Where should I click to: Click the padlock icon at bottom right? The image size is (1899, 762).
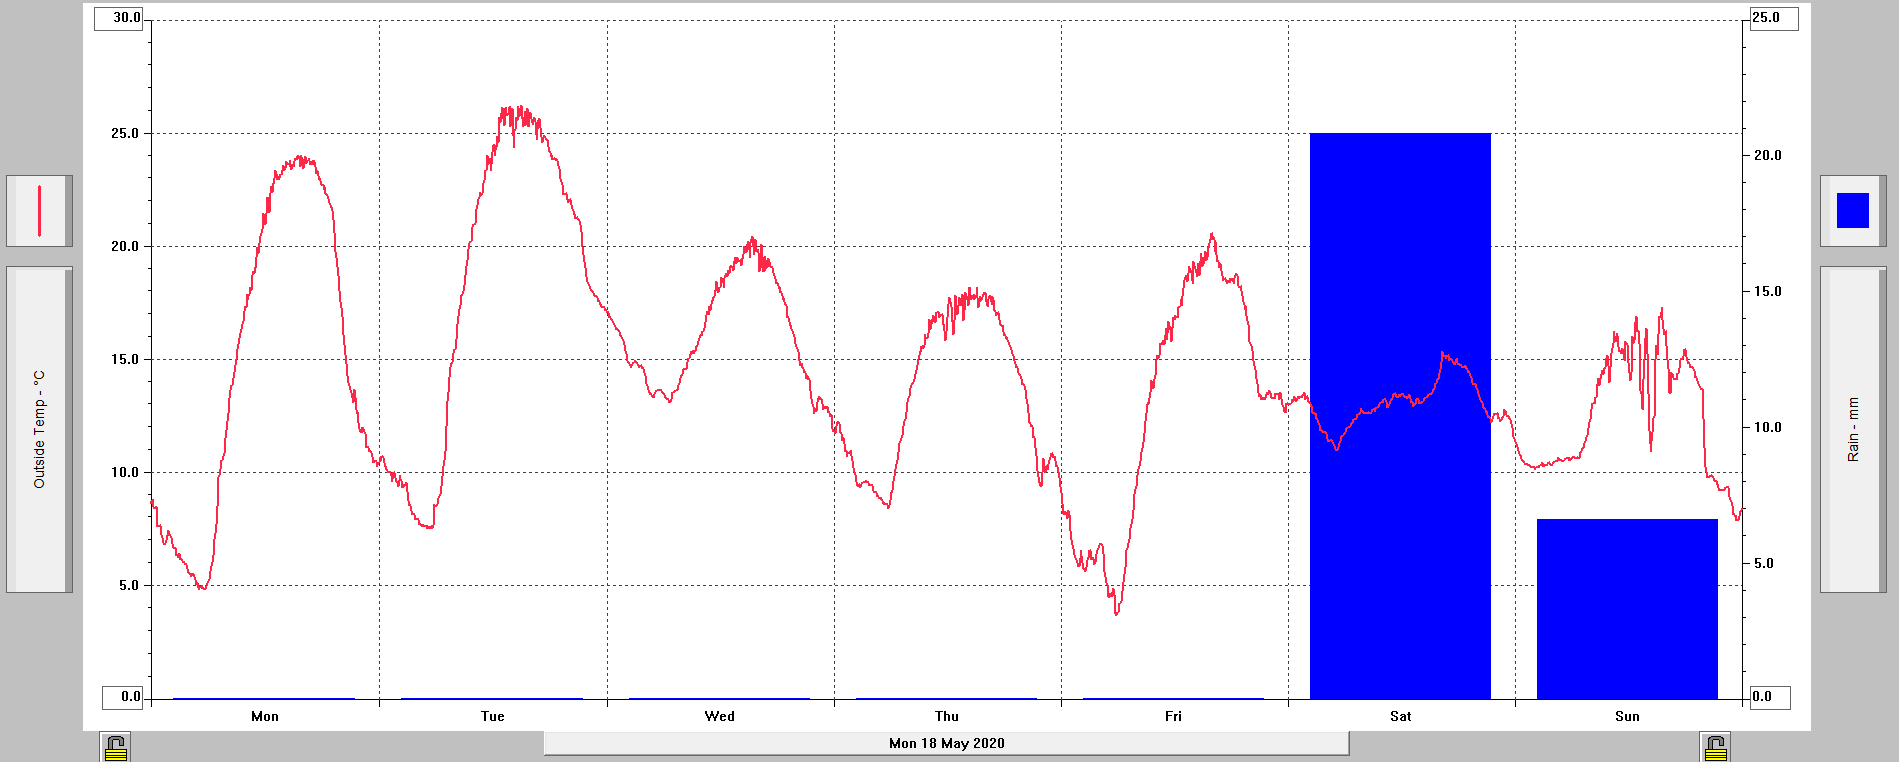(1715, 747)
